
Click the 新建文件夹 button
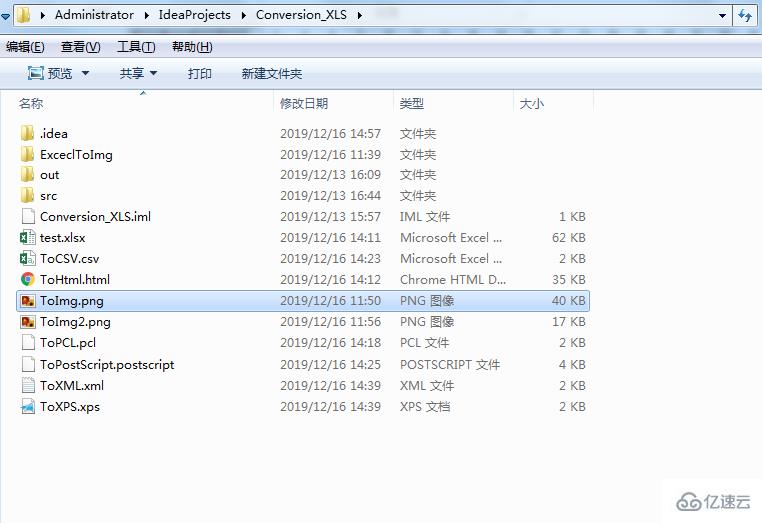coord(272,73)
